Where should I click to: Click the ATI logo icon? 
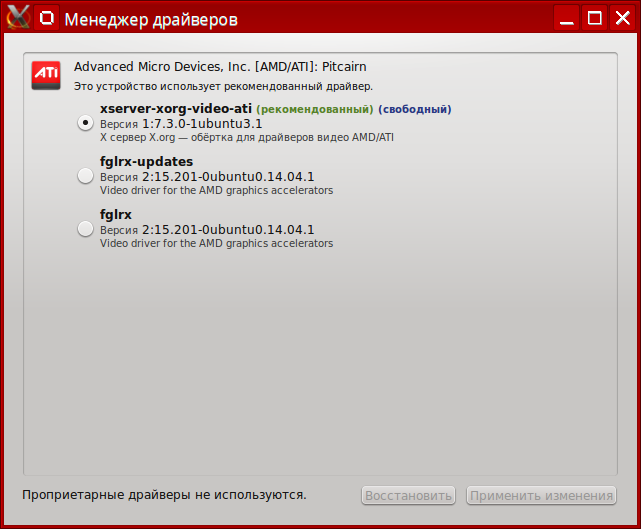tap(46, 74)
